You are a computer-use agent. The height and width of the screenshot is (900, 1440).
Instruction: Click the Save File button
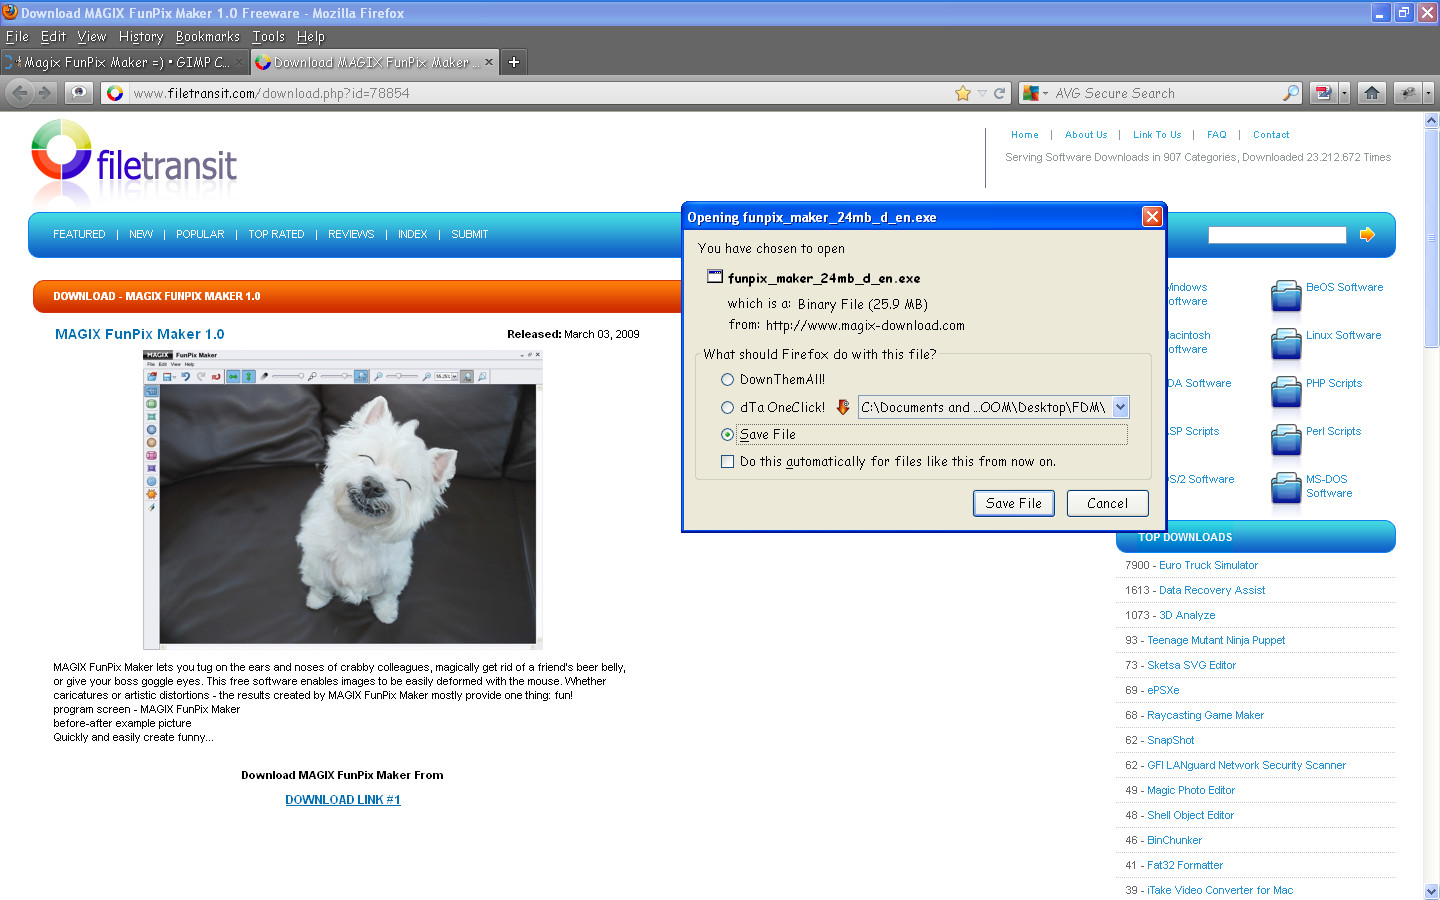(1014, 503)
